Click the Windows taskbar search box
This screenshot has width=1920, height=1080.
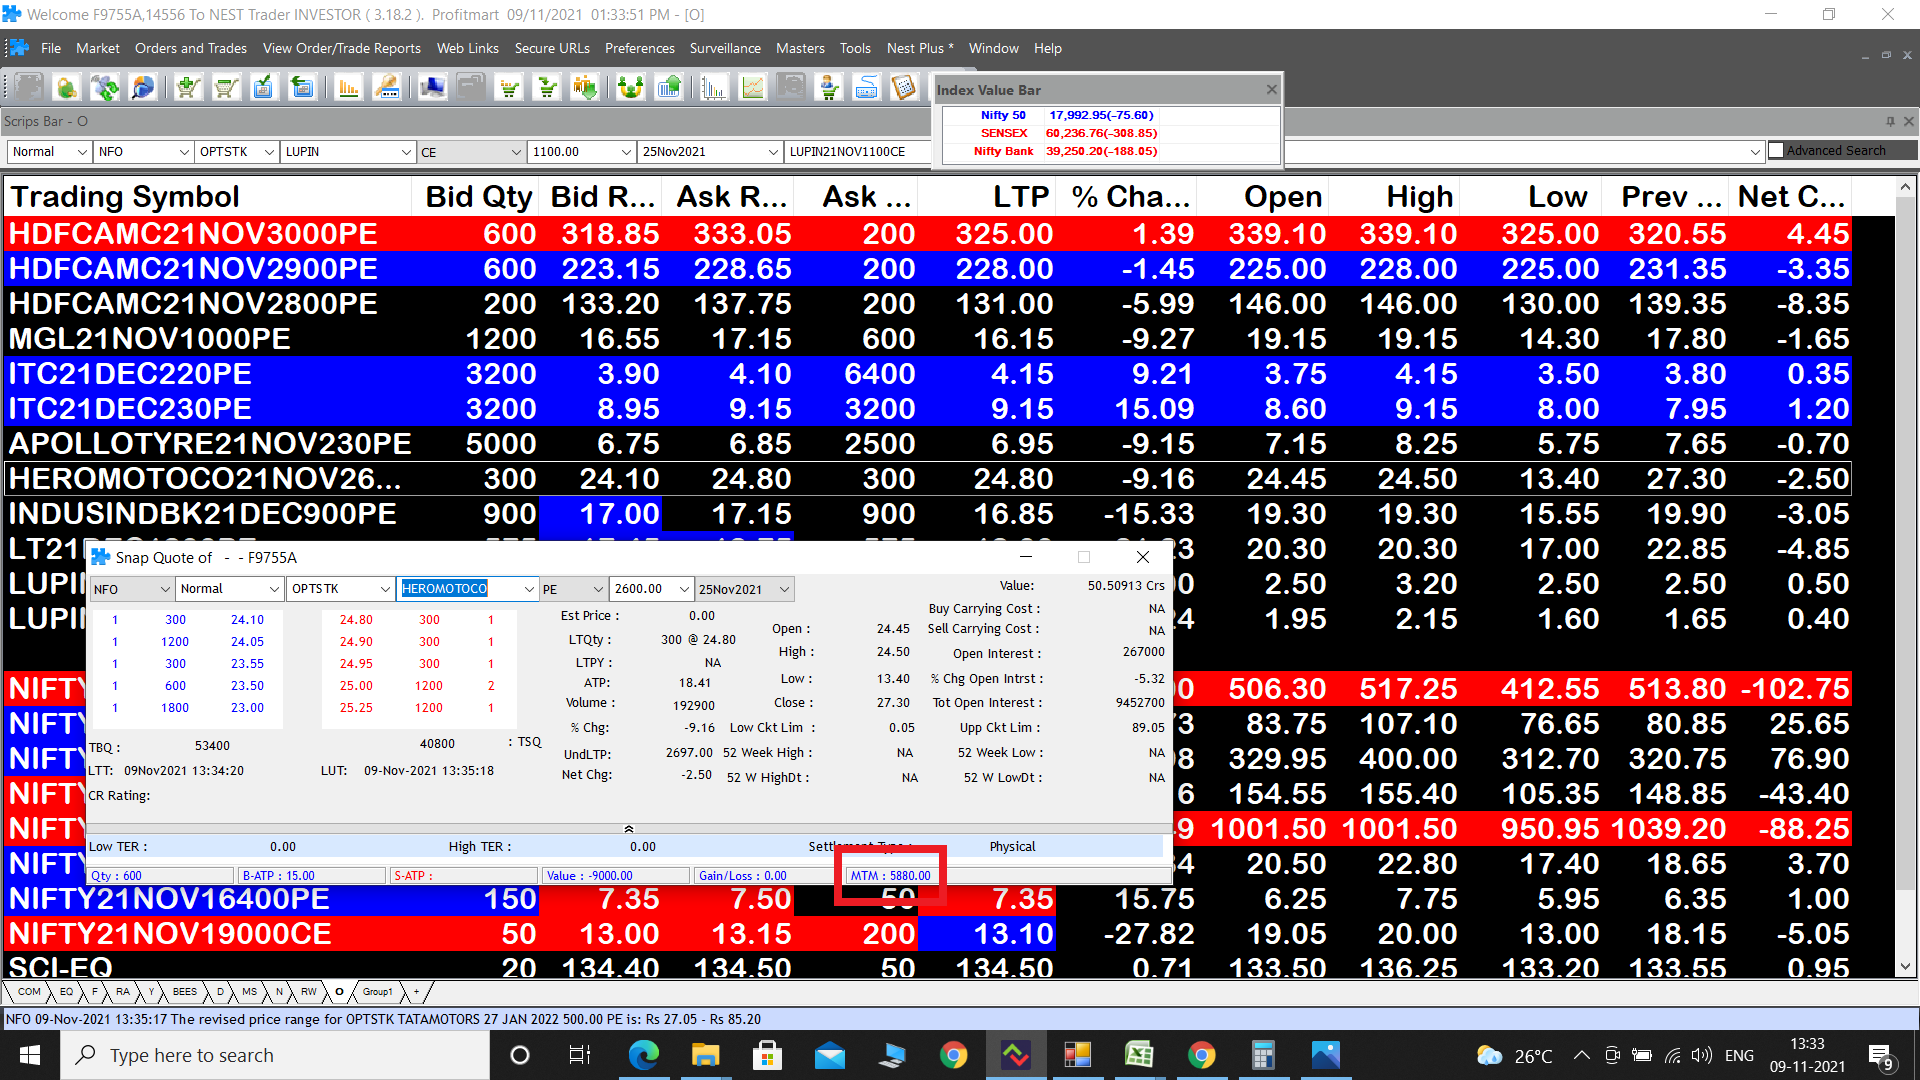click(275, 1055)
